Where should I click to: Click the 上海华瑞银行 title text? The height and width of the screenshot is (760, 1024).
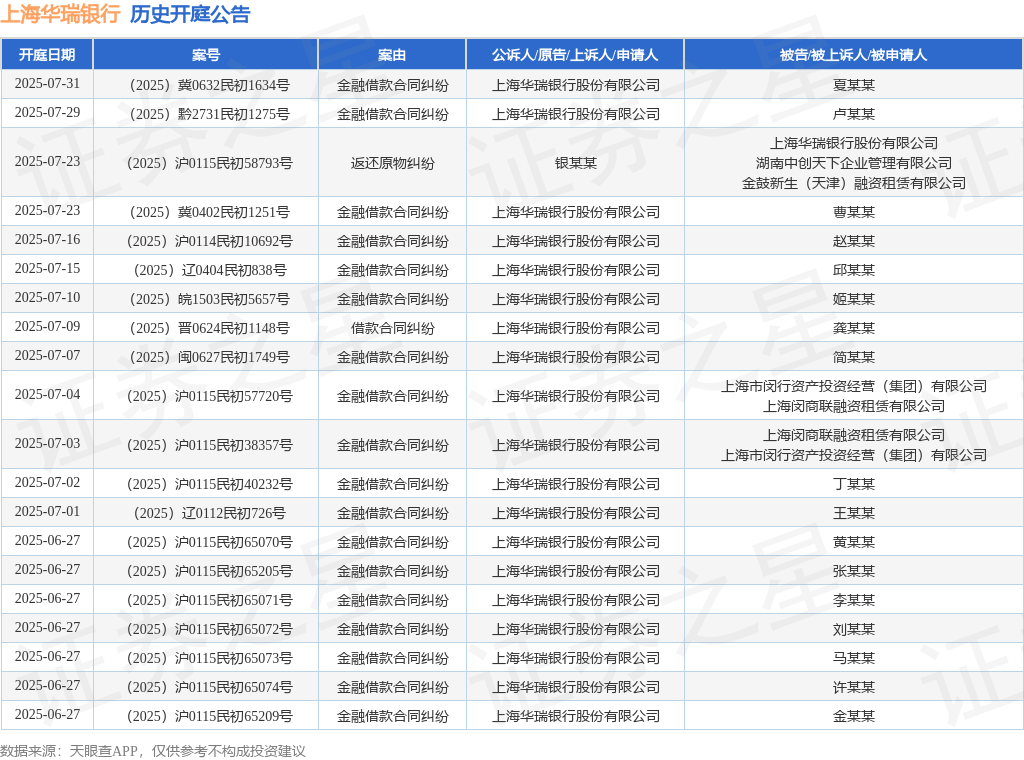[60, 14]
